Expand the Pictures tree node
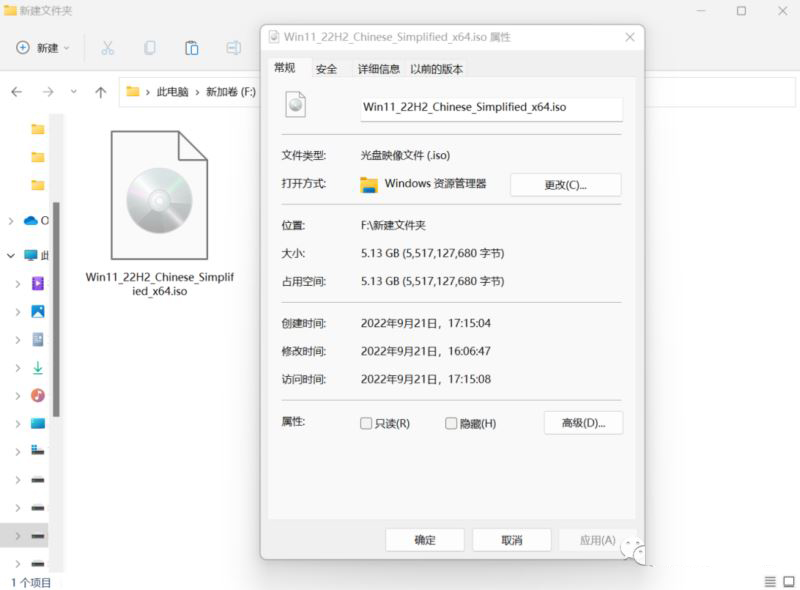Screen dimensions: 800x590 [x=18, y=312]
